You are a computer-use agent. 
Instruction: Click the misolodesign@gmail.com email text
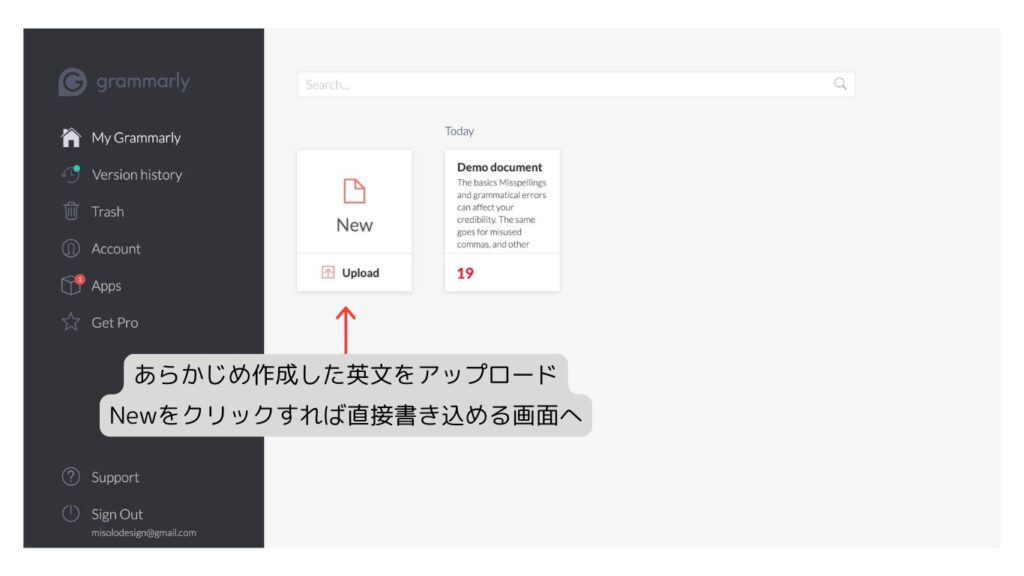click(144, 533)
